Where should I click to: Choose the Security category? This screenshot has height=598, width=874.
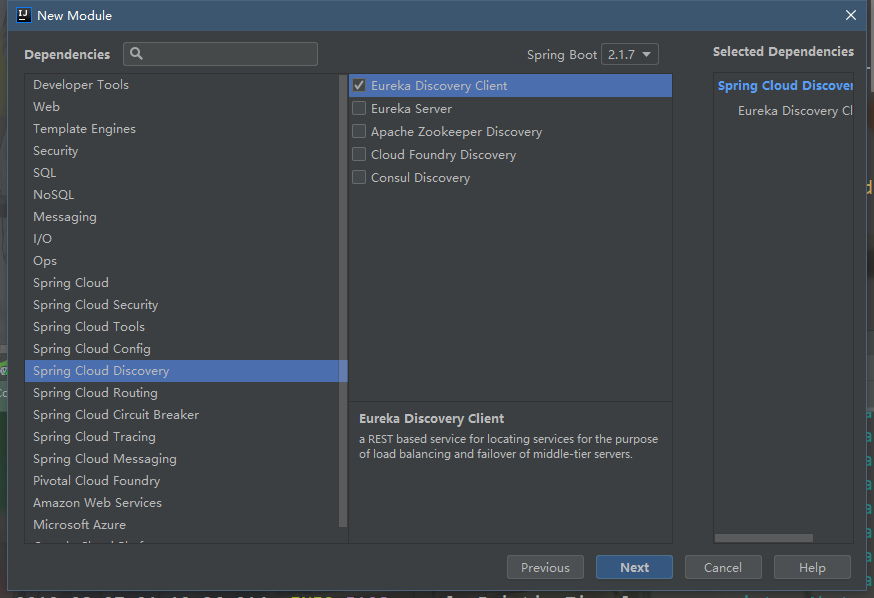(x=182, y=150)
